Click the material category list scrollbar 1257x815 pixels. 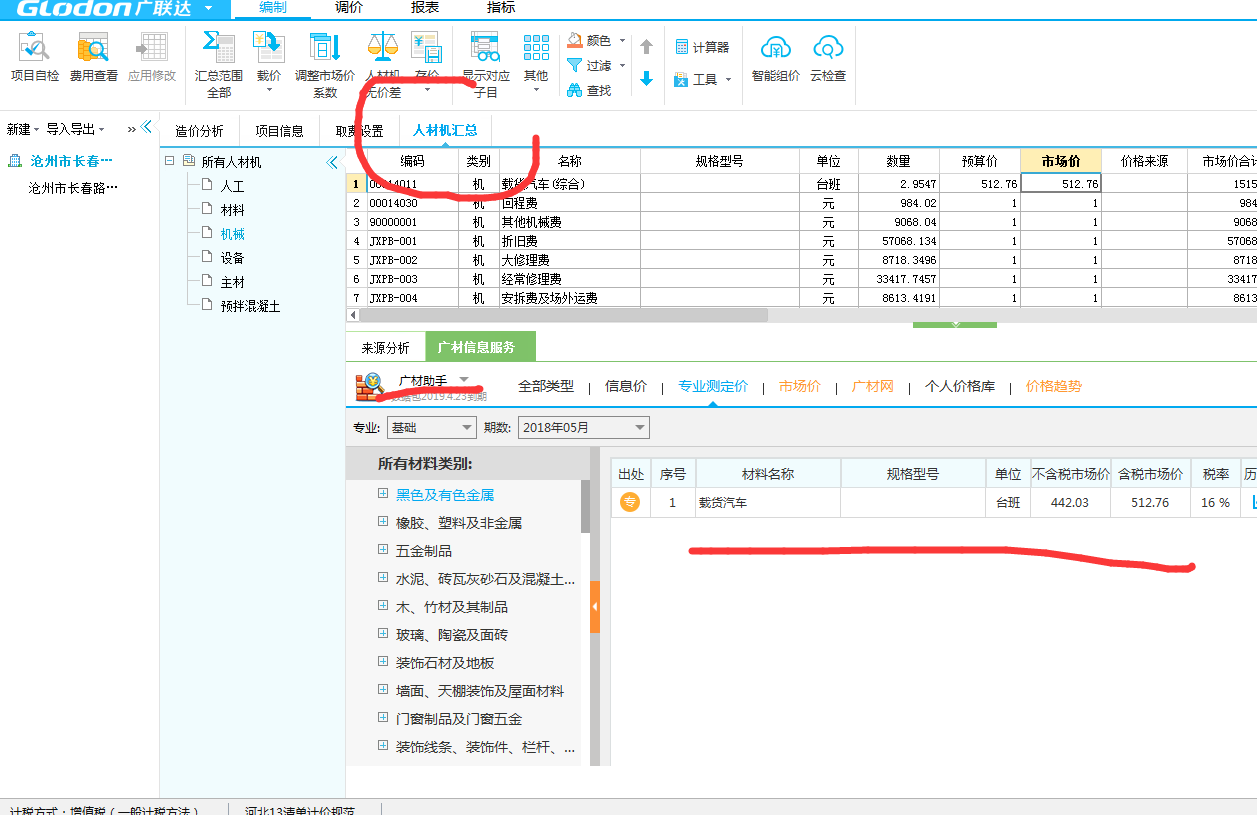tap(585, 506)
